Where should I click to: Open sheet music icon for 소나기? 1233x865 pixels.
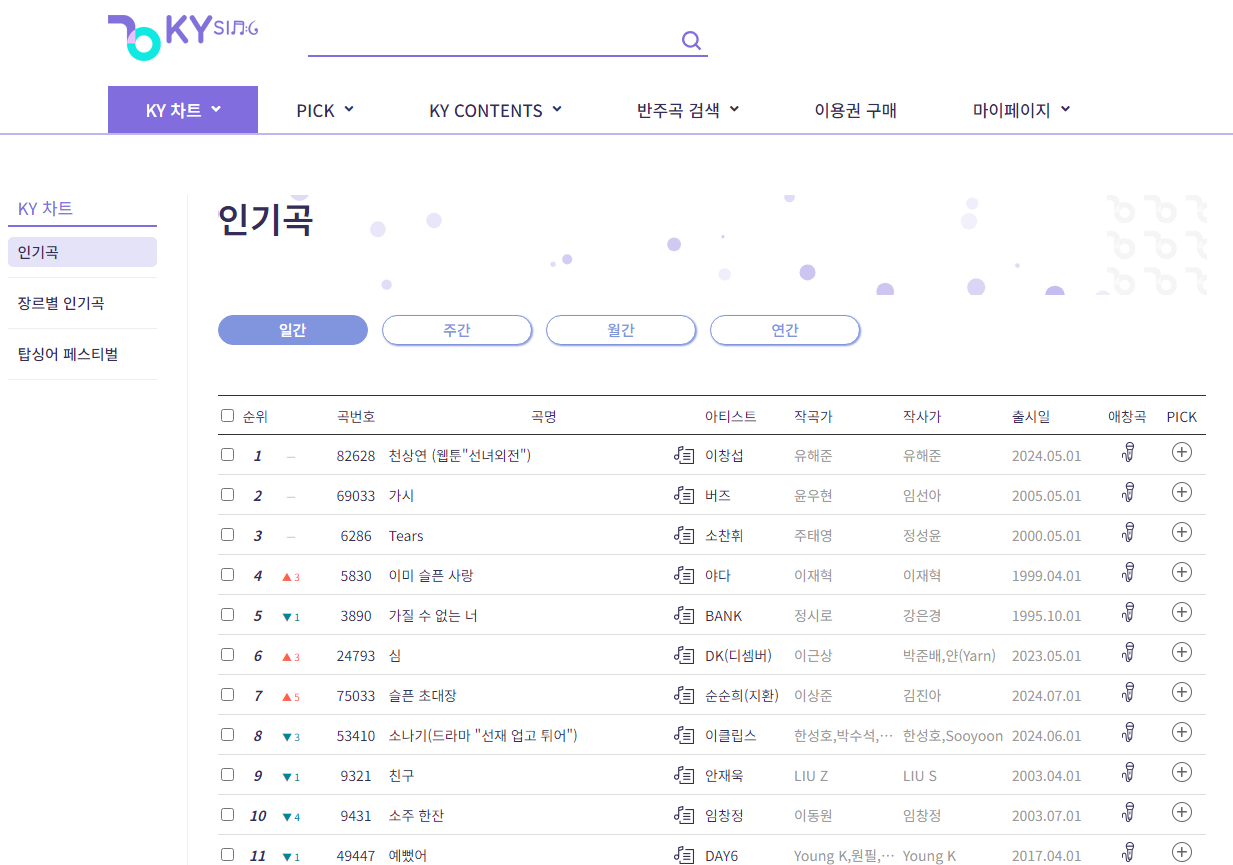click(x=684, y=735)
